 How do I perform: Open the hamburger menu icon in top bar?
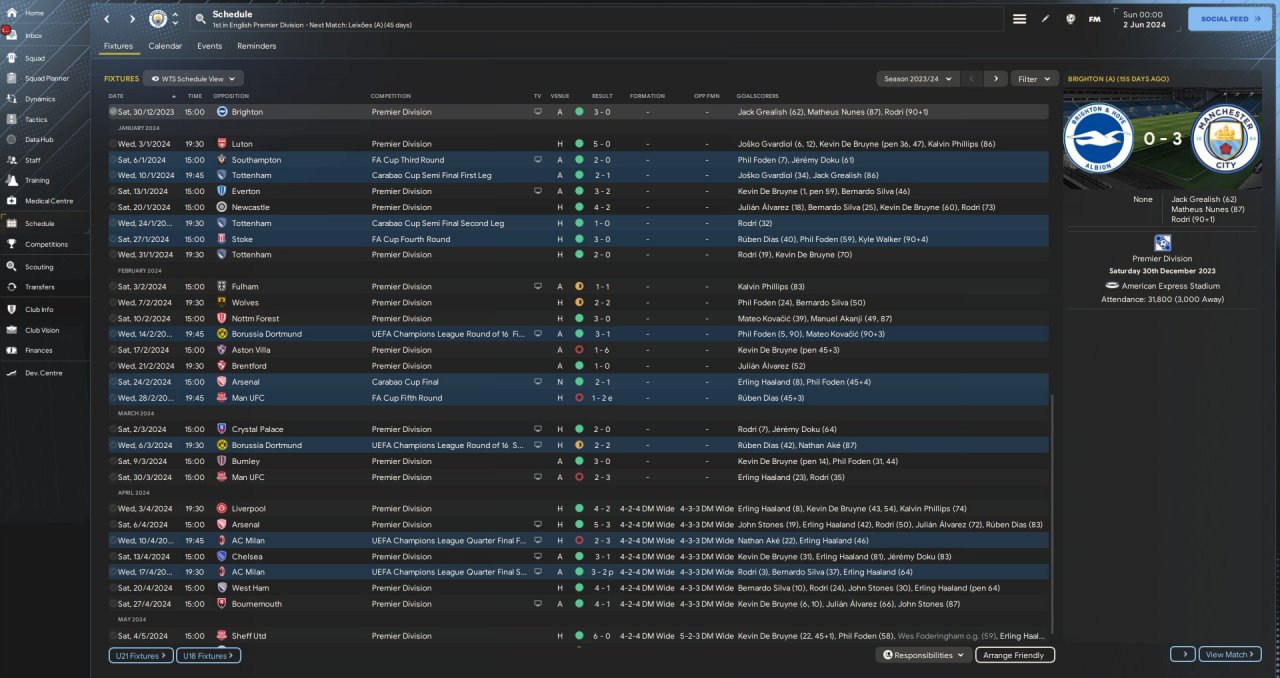coord(1019,19)
